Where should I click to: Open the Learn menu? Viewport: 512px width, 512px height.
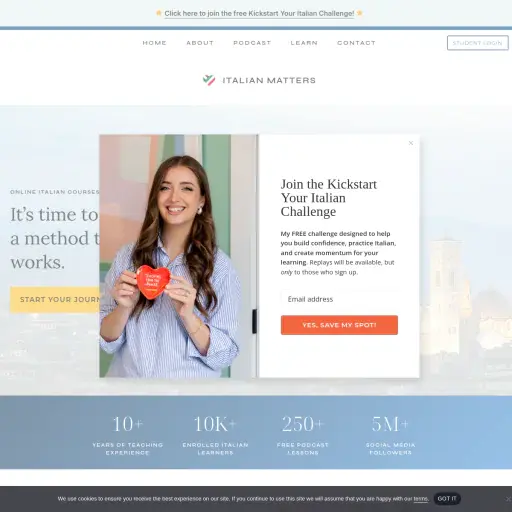(304, 43)
